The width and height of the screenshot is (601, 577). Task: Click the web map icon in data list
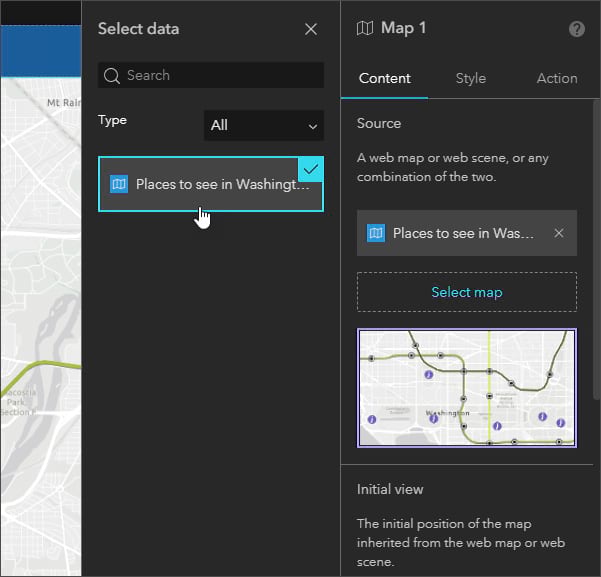coord(119,184)
